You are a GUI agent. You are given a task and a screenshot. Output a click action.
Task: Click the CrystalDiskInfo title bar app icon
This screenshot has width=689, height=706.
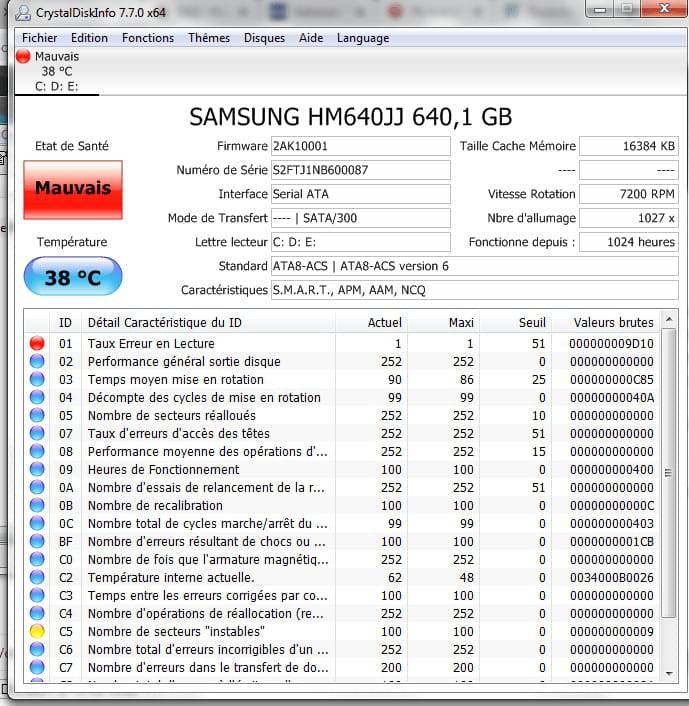pyautogui.click(x=23, y=13)
